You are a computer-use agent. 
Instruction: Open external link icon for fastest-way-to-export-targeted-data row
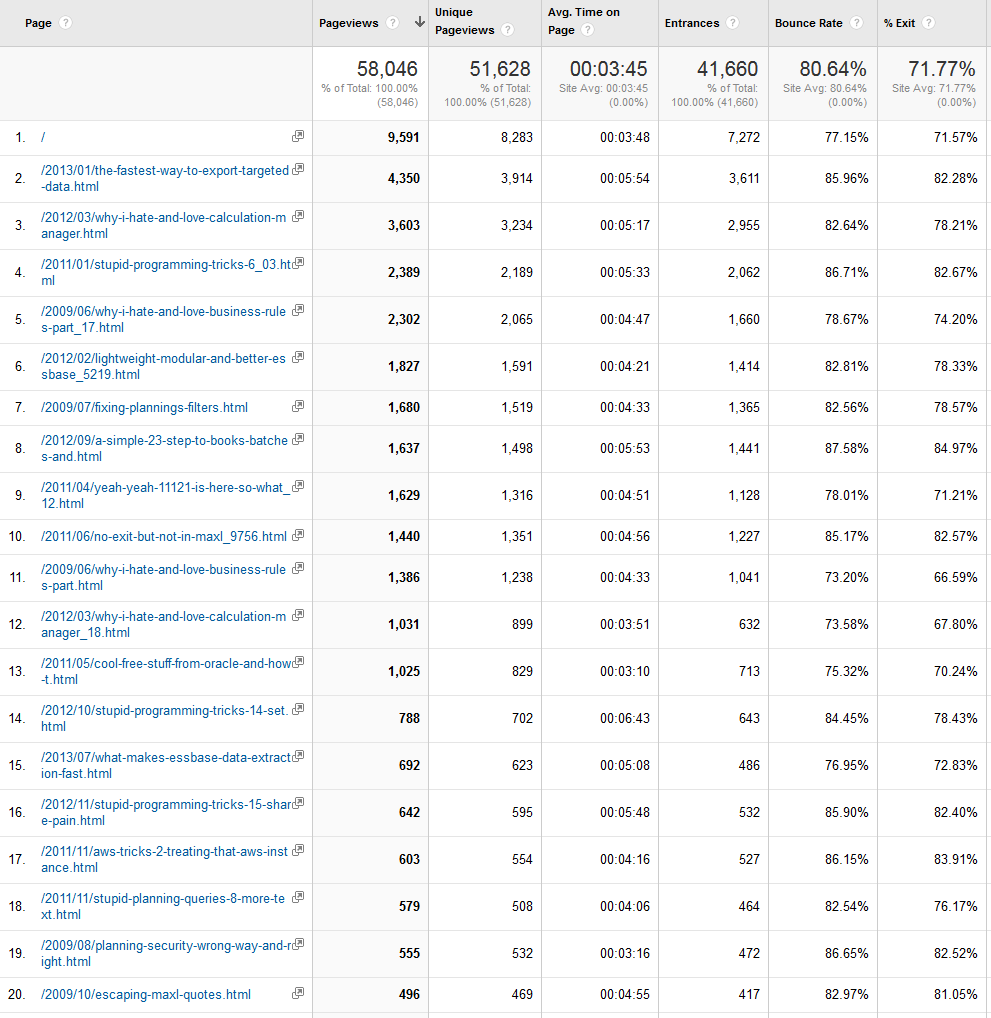tap(298, 169)
